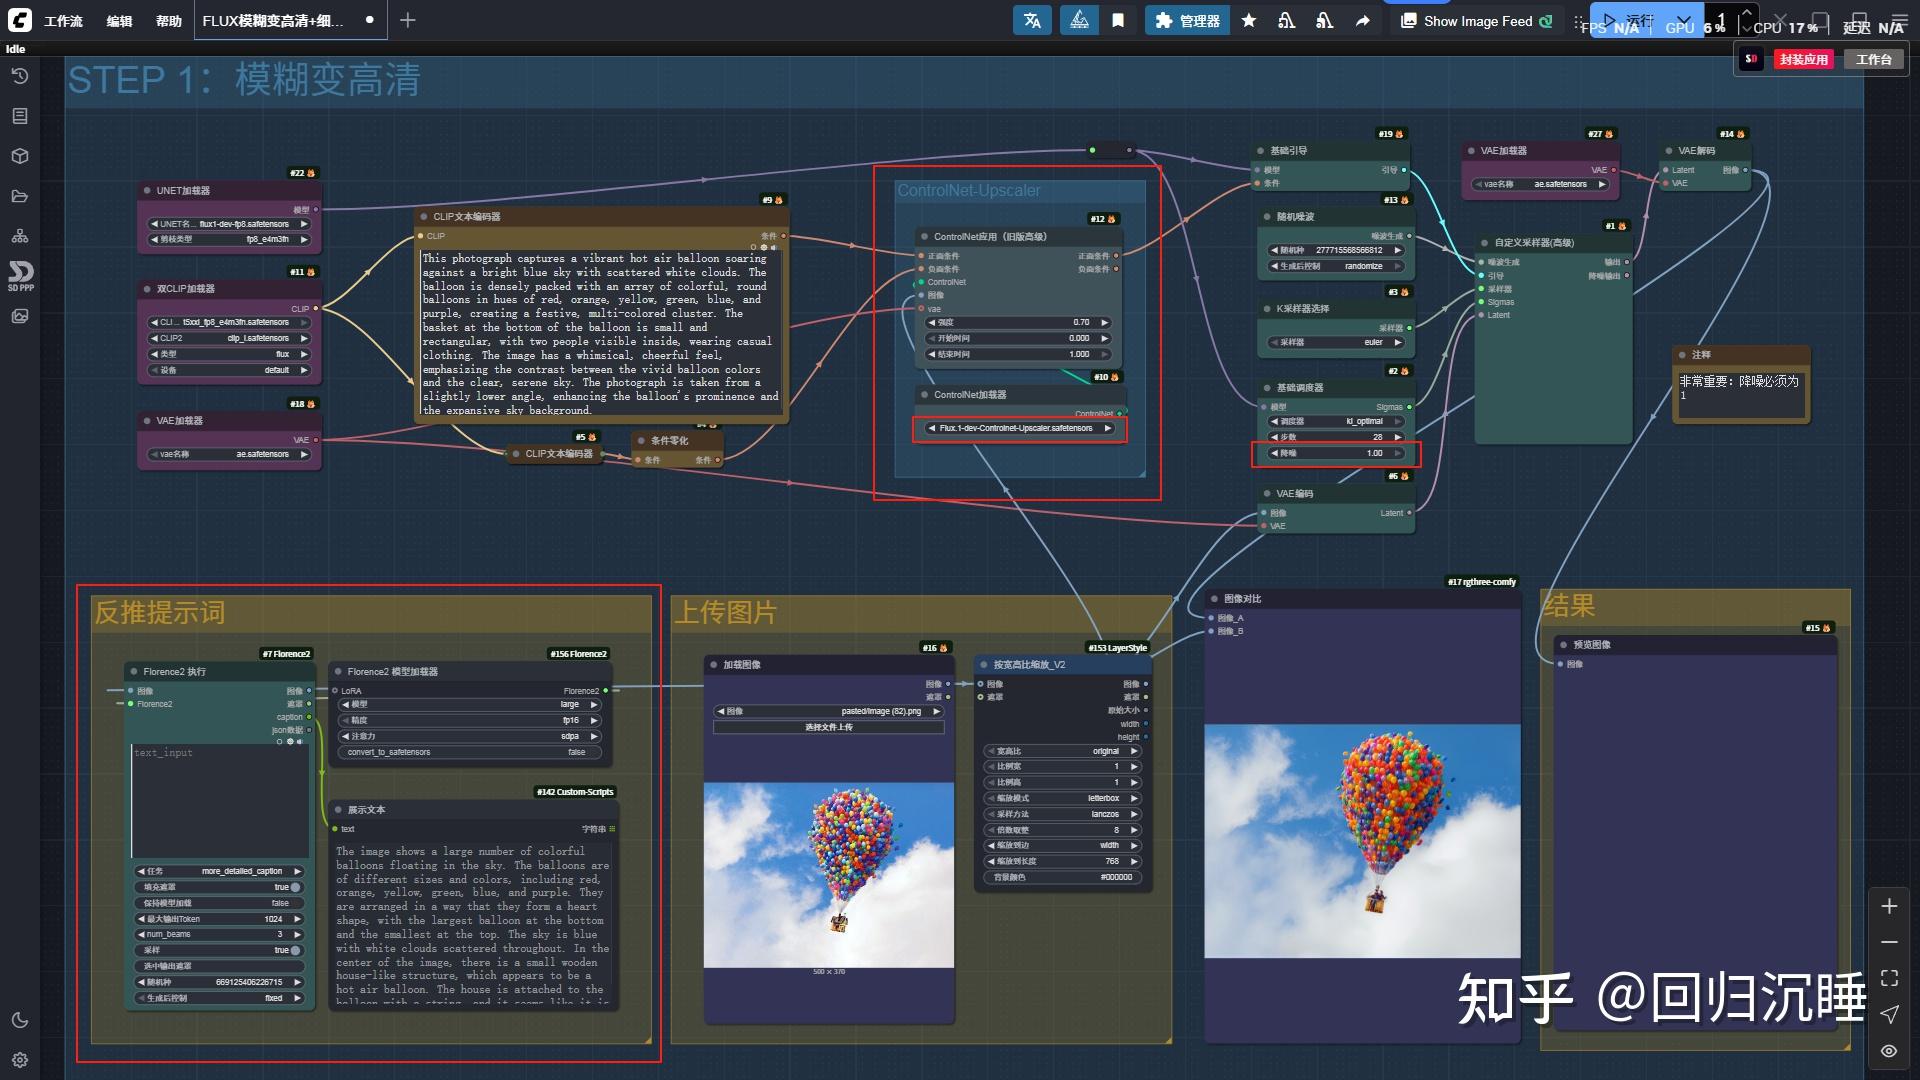Image resolution: width=1920 pixels, height=1080 pixels.
Task: Toggle the dark theme moon icon
Action: 20,1020
